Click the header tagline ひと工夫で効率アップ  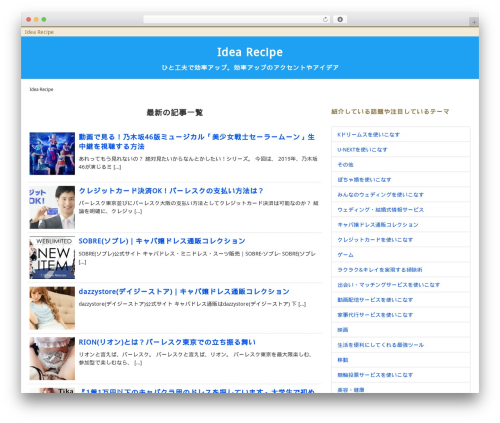click(x=250, y=67)
